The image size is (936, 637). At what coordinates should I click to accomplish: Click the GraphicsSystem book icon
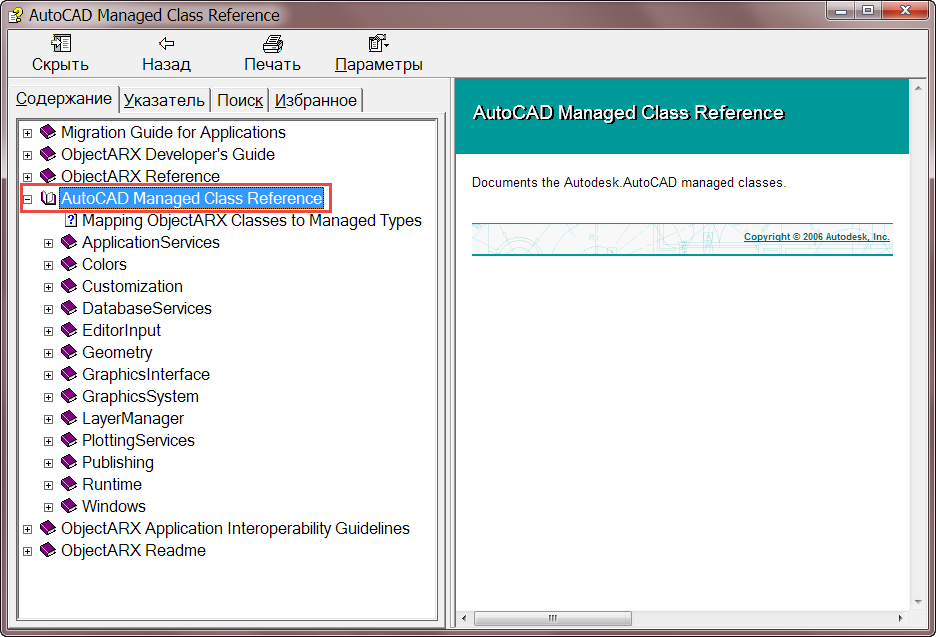click(x=69, y=396)
